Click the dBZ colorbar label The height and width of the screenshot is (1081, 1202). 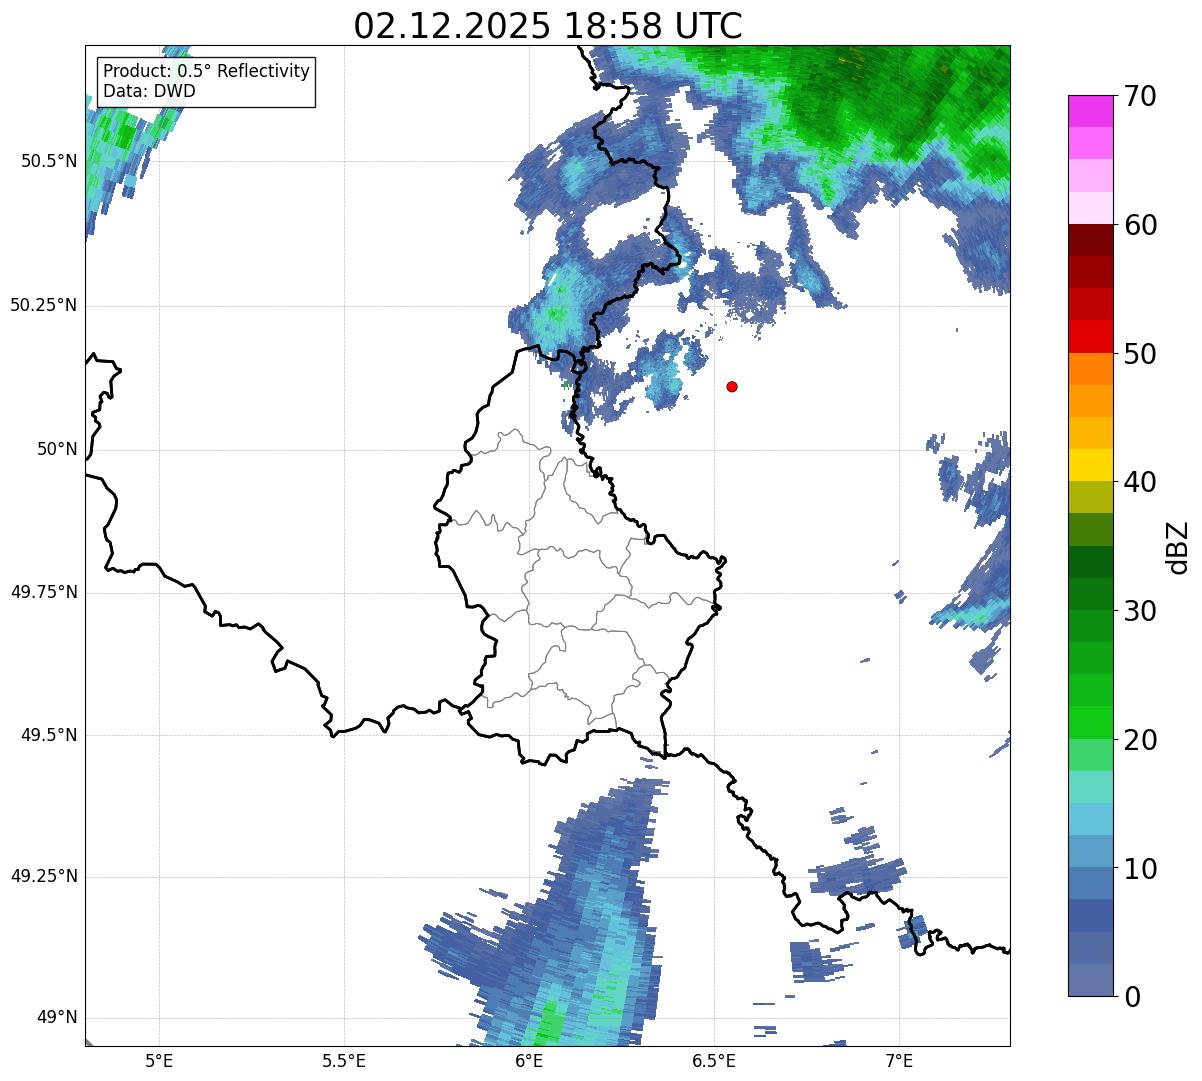[x=1179, y=546]
